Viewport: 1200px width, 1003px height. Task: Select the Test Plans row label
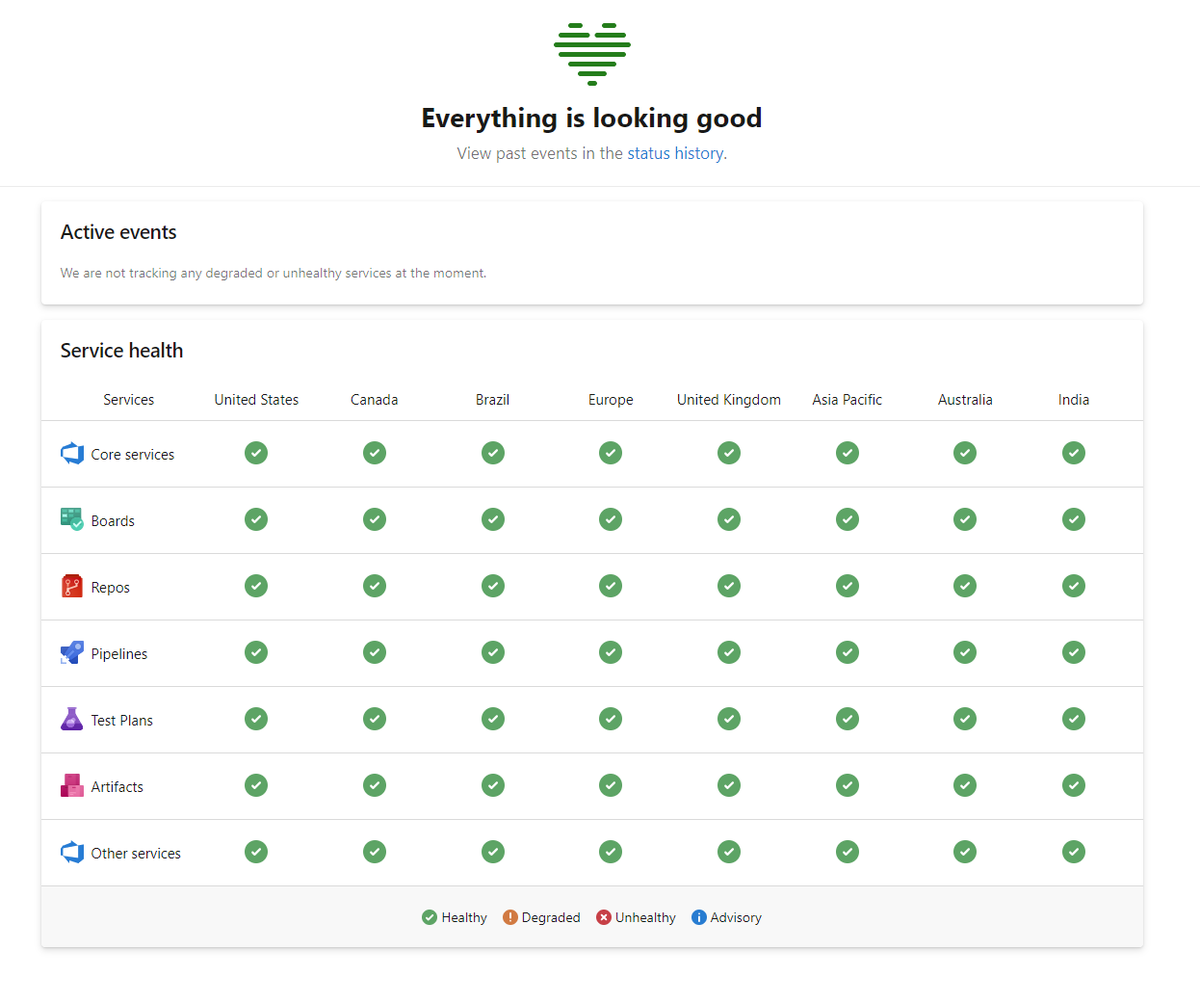pyautogui.click(x=122, y=720)
